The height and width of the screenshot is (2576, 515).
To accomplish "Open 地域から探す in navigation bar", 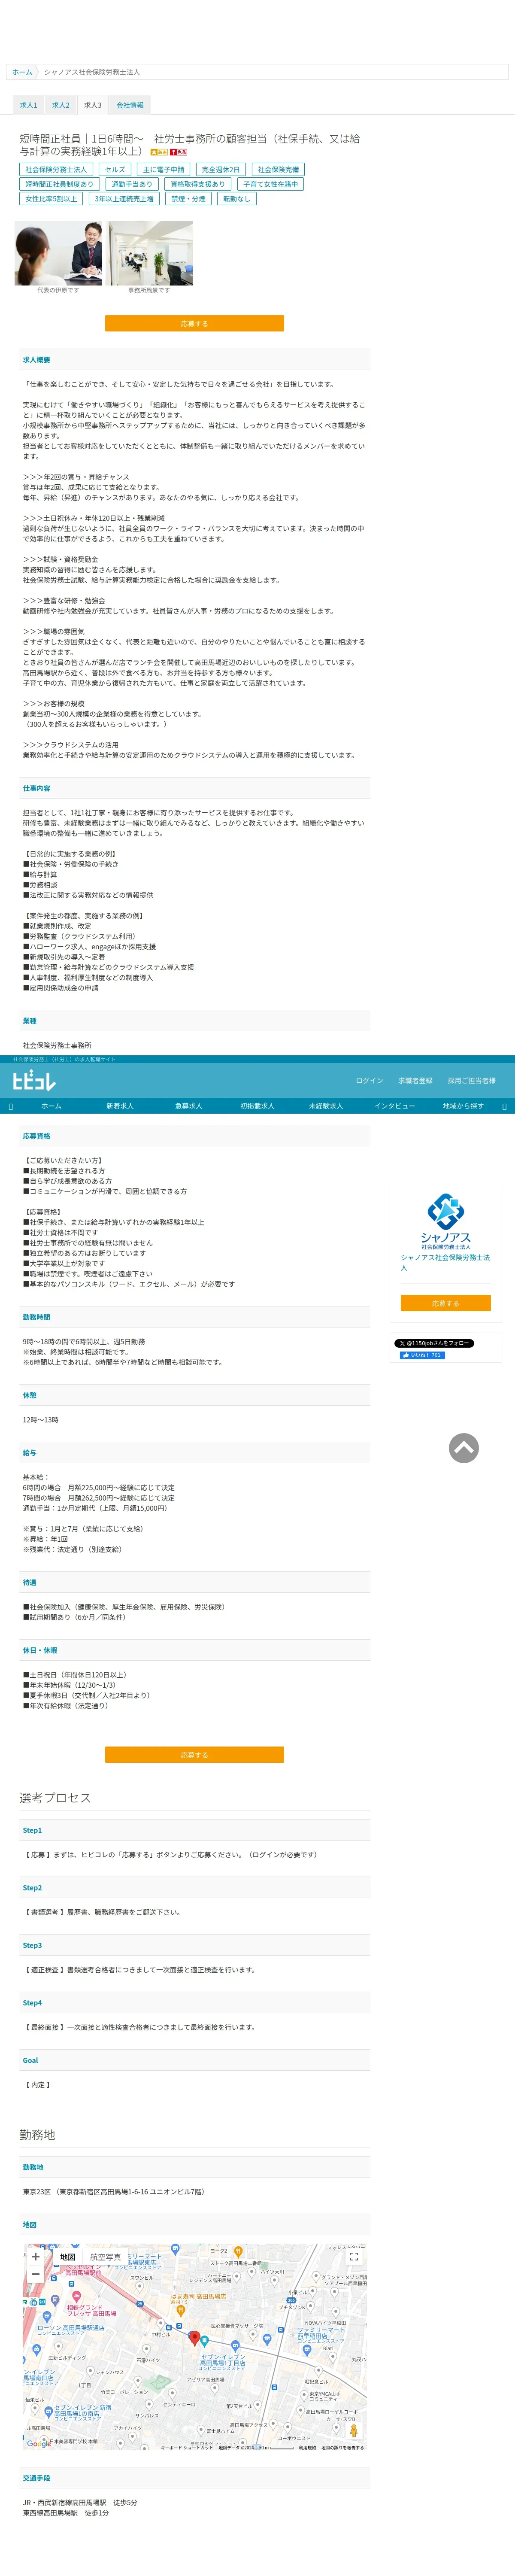I will click(463, 1106).
